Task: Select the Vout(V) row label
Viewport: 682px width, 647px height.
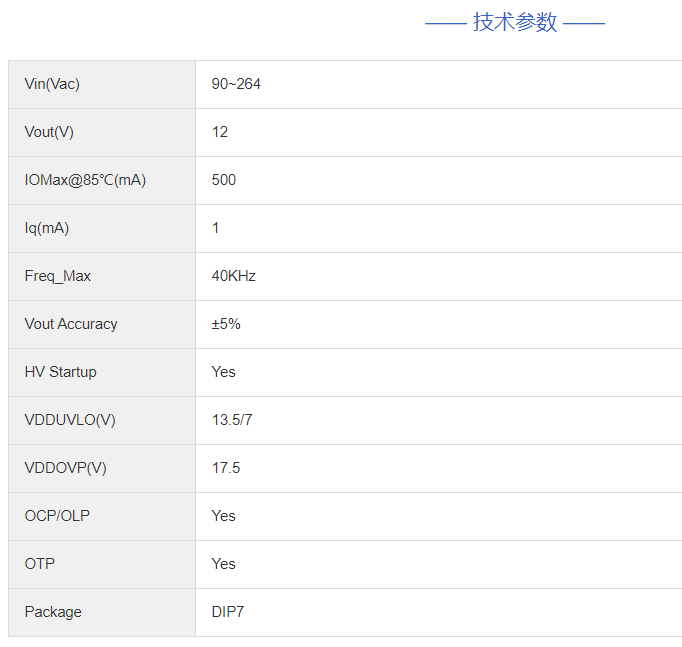Action: pos(49,132)
